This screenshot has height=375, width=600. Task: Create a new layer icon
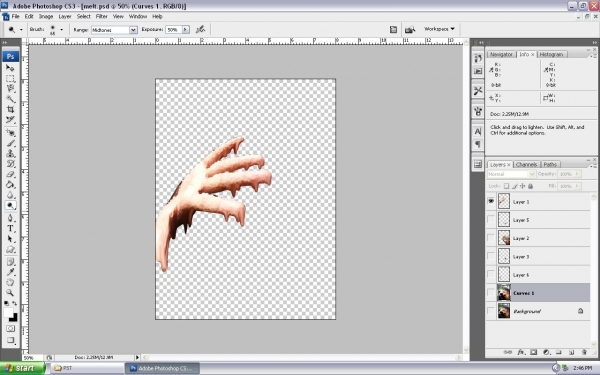(x=571, y=352)
